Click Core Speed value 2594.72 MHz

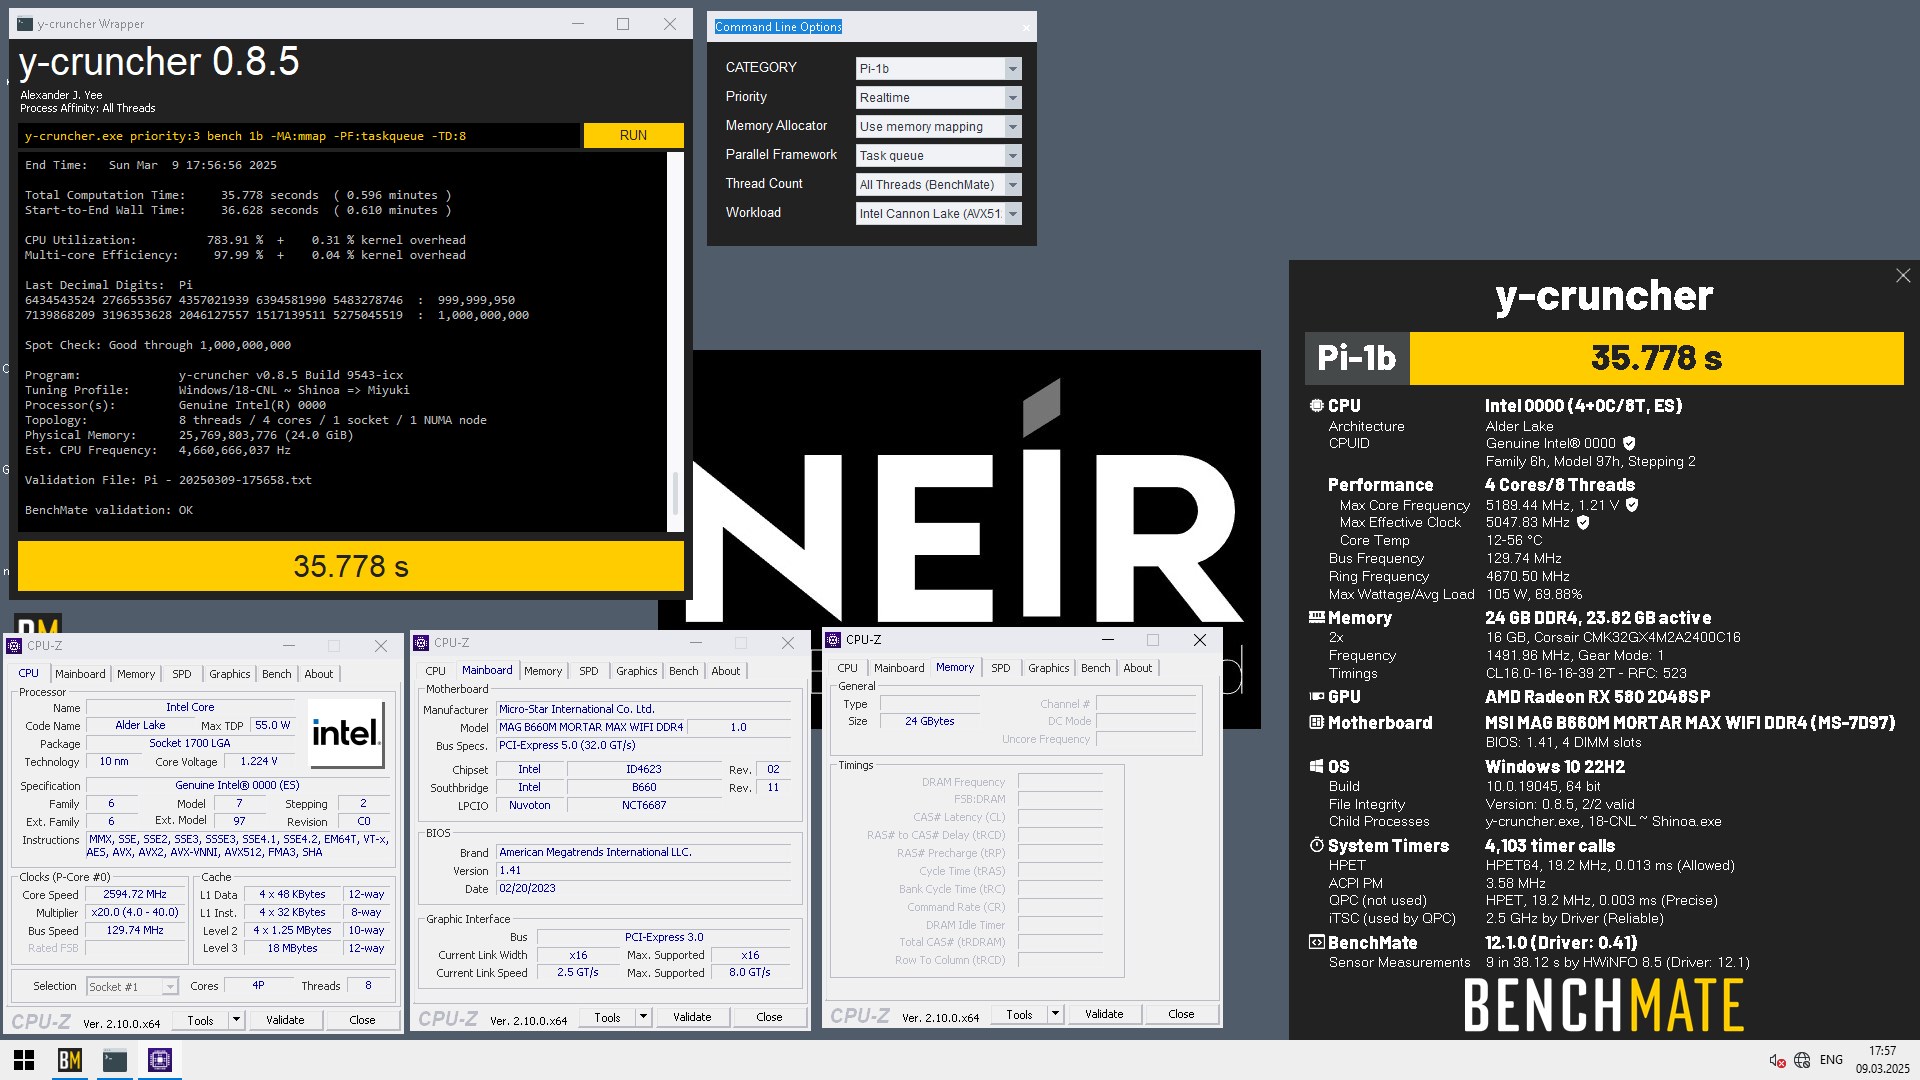pyautogui.click(x=135, y=895)
